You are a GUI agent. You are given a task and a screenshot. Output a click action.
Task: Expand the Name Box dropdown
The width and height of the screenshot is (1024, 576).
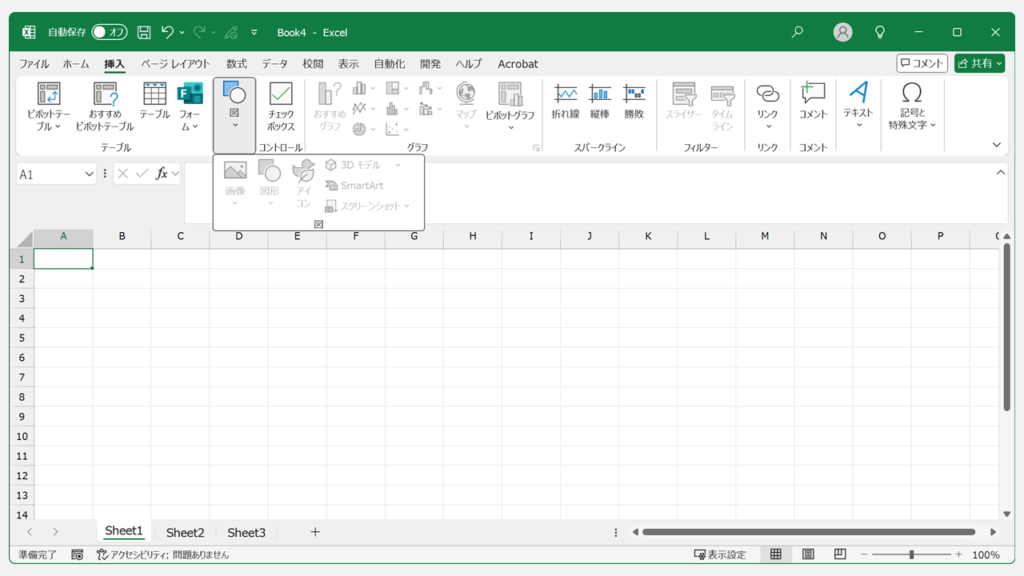pyautogui.click(x=89, y=174)
